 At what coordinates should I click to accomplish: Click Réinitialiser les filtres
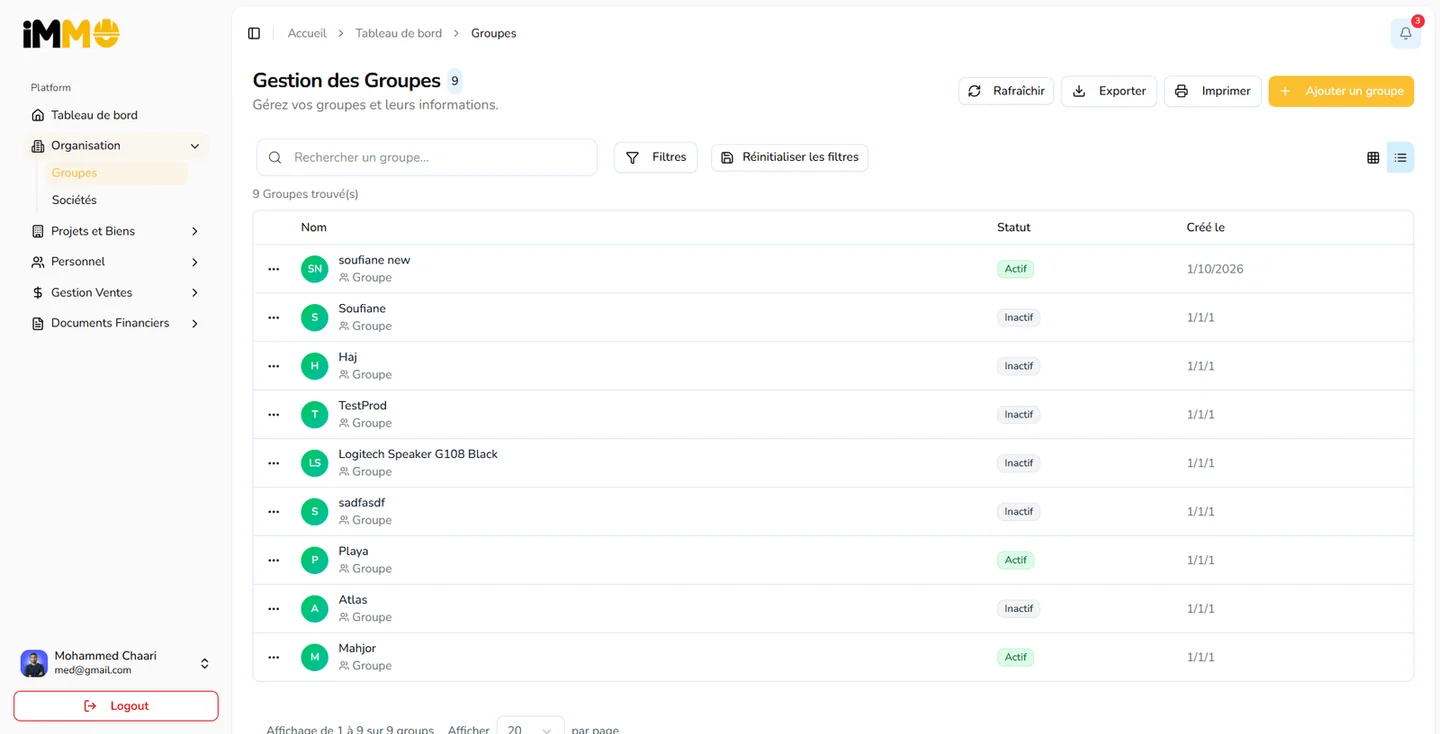(790, 157)
